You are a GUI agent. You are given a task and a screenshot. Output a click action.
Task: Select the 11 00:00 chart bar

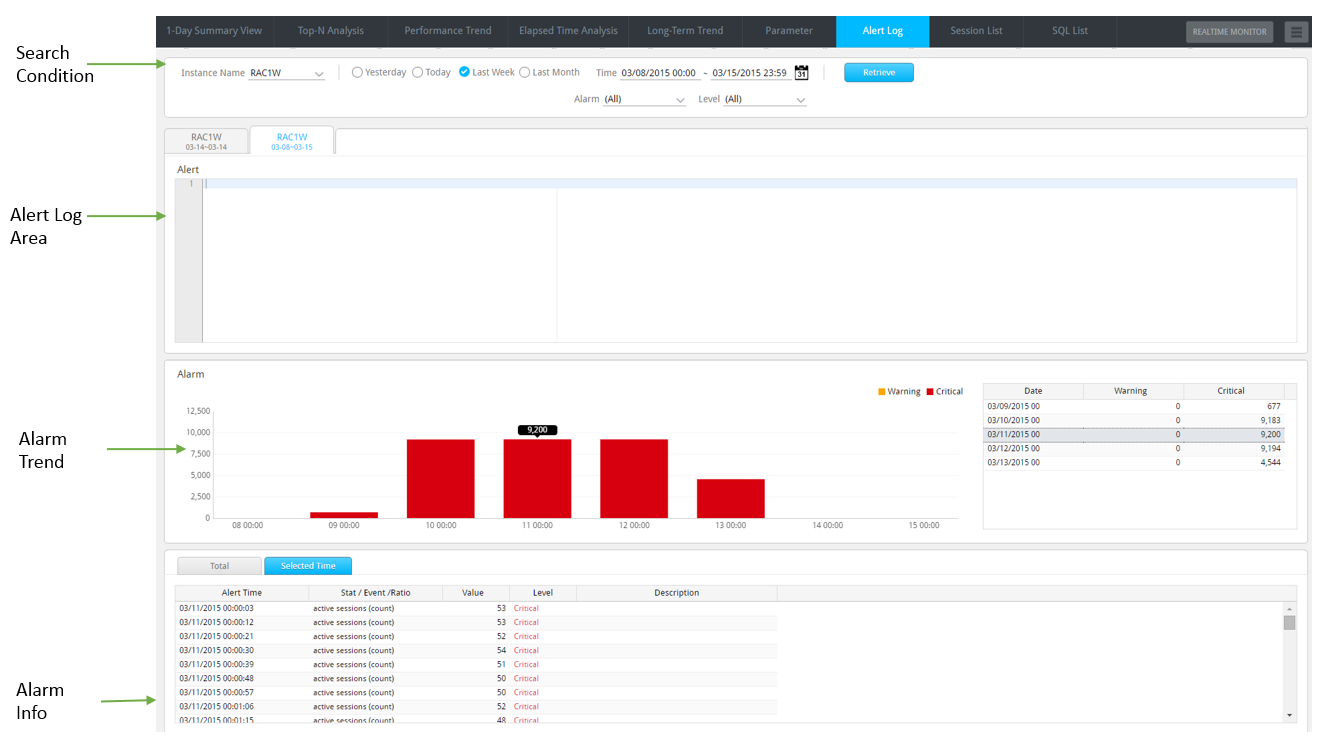pyautogui.click(x=538, y=479)
